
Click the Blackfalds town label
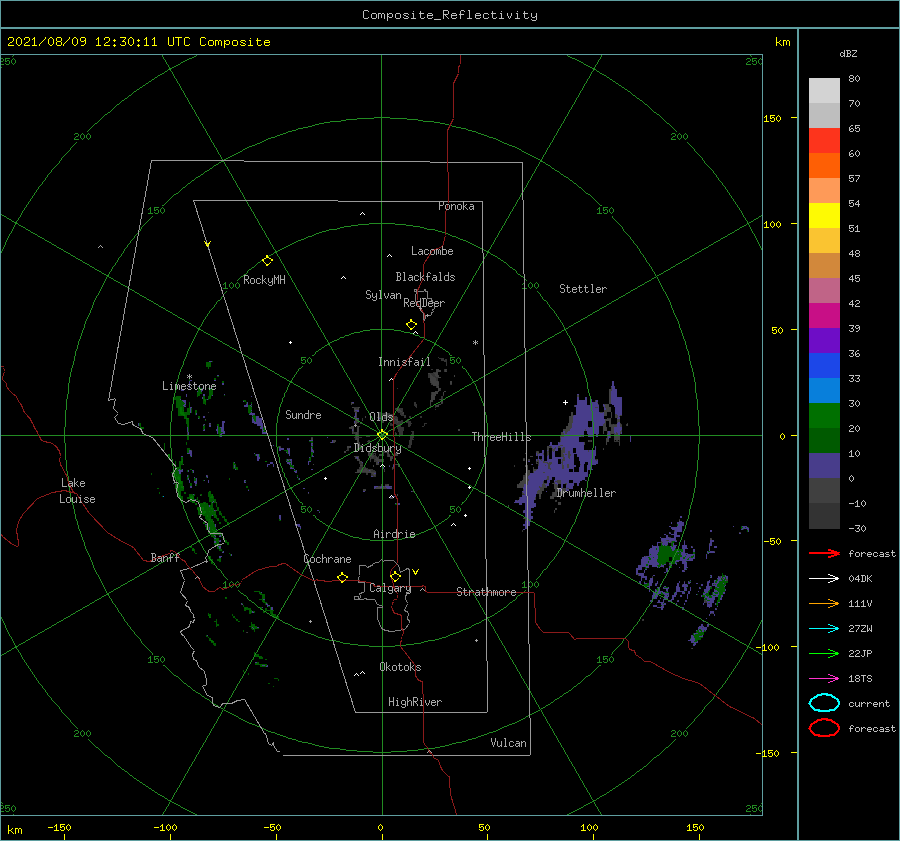(425, 277)
